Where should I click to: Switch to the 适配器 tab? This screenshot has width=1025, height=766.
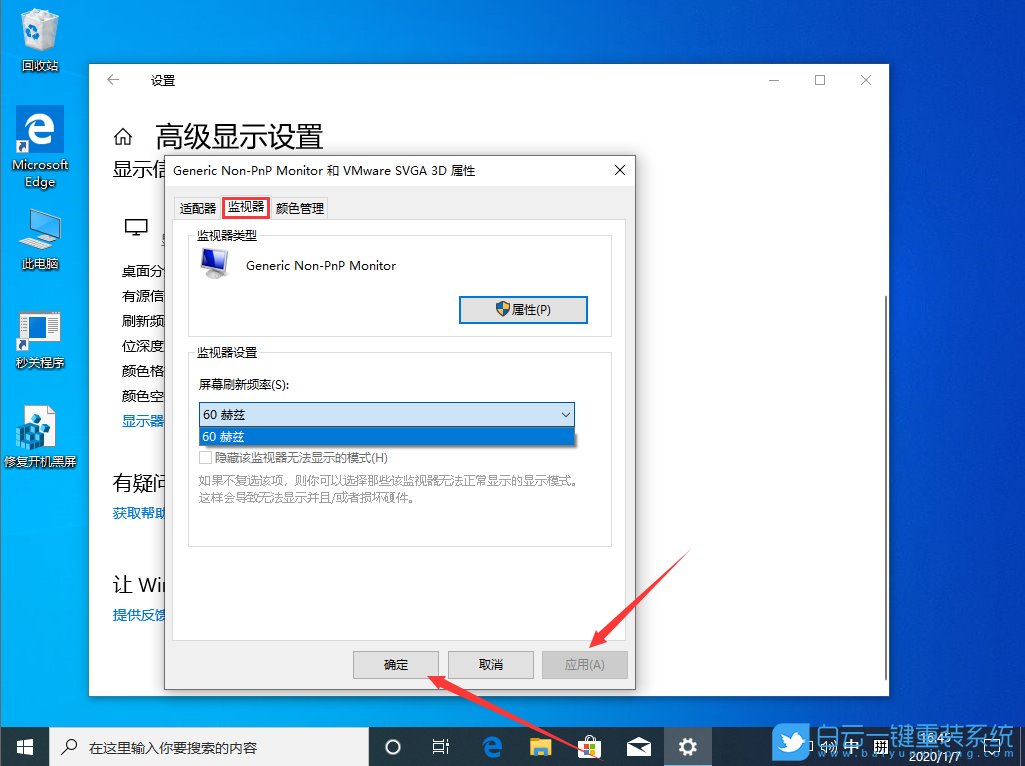pyautogui.click(x=196, y=207)
